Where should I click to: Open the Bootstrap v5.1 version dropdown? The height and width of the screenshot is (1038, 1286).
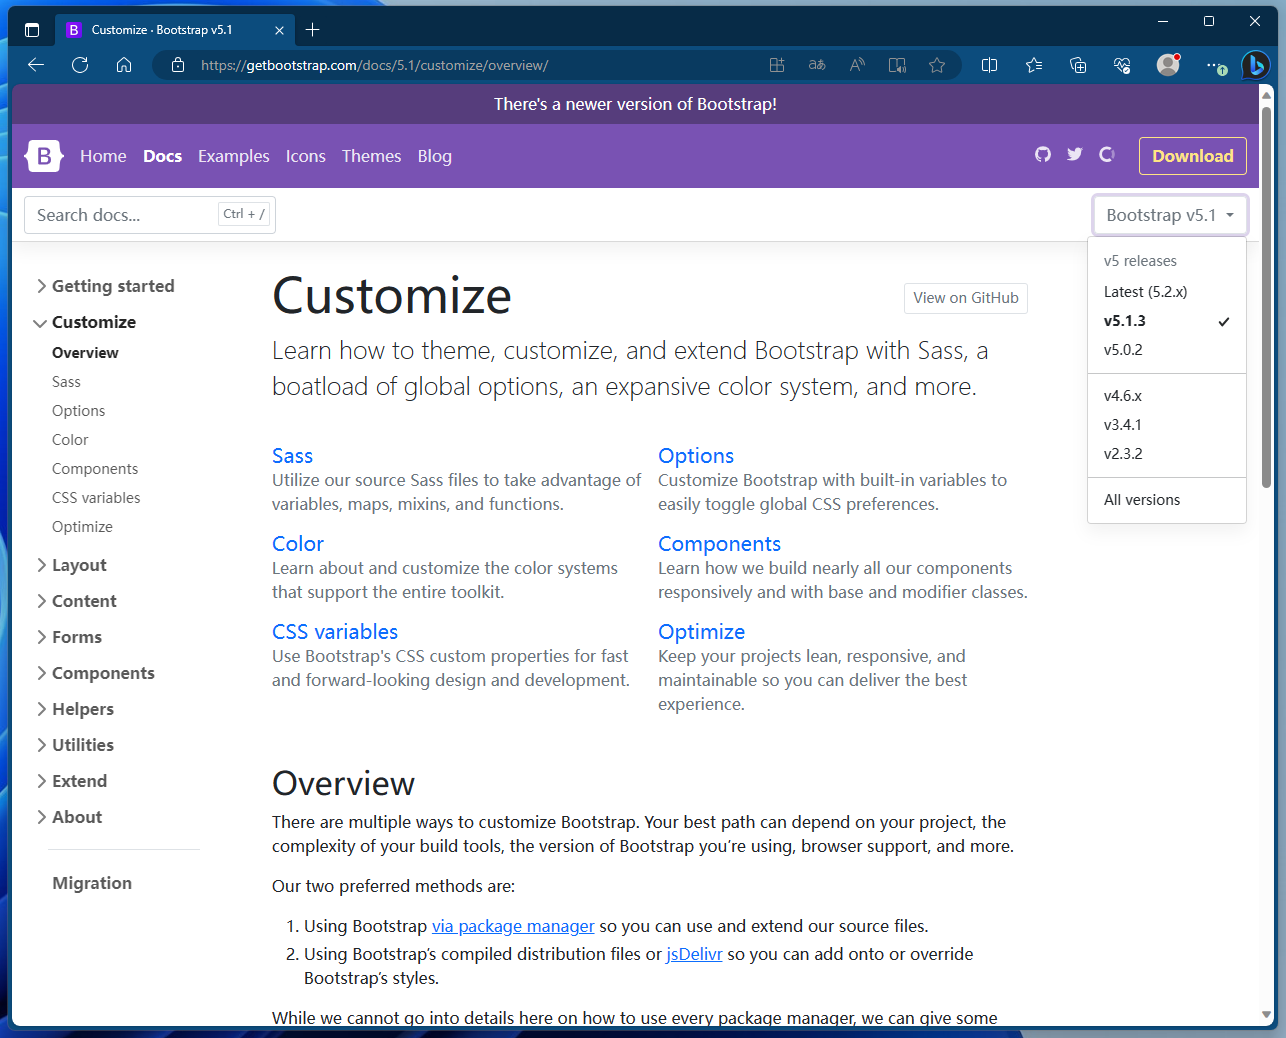(1169, 214)
